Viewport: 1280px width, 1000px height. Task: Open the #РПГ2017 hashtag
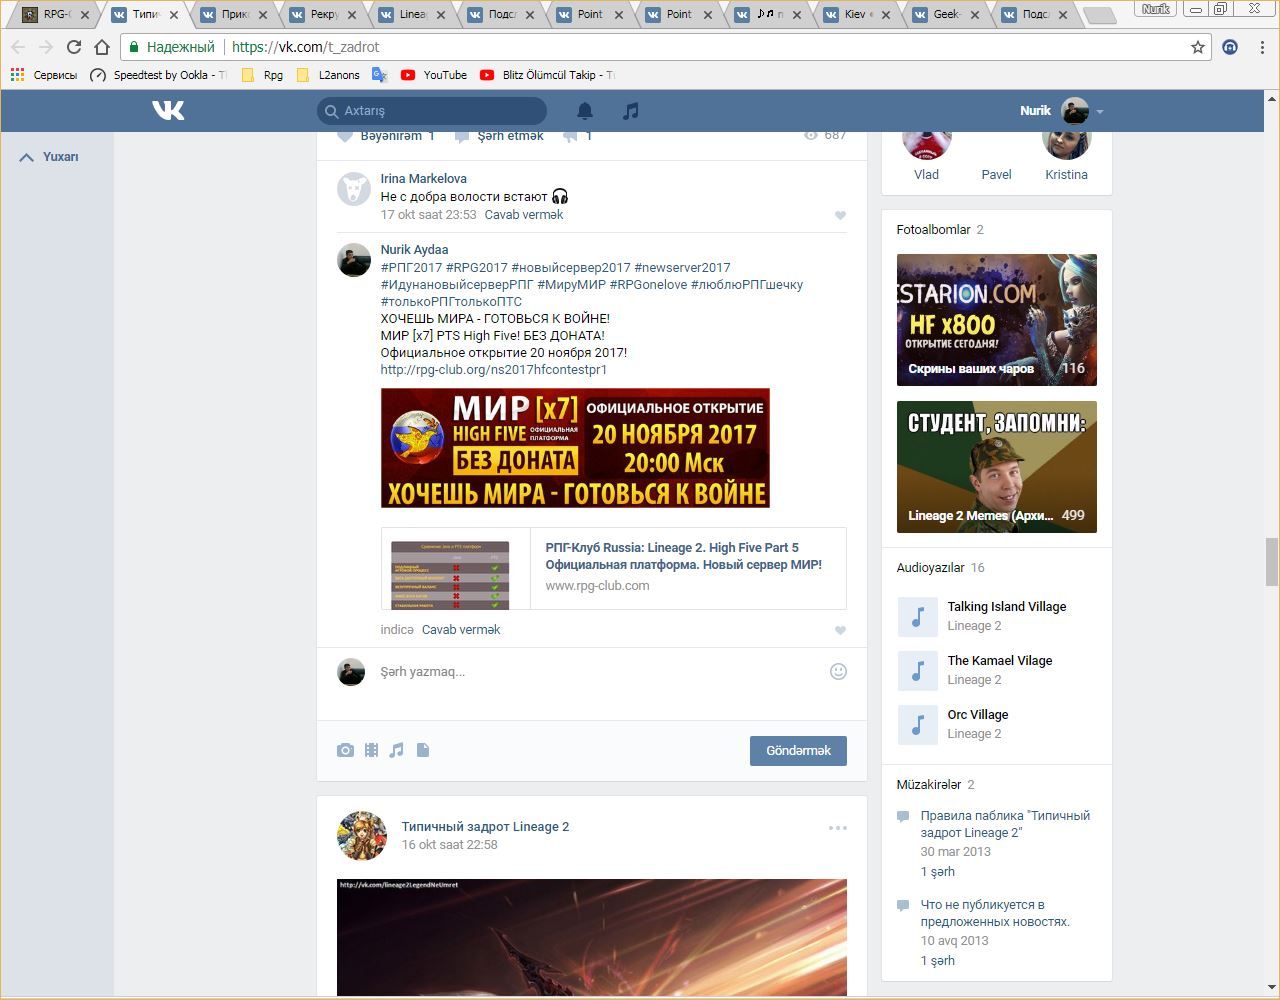tap(411, 268)
